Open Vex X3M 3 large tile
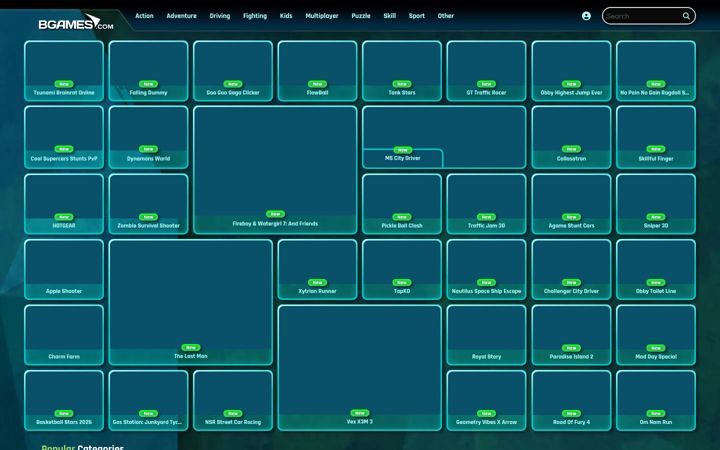The height and width of the screenshot is (450, 720). [360, 368]
